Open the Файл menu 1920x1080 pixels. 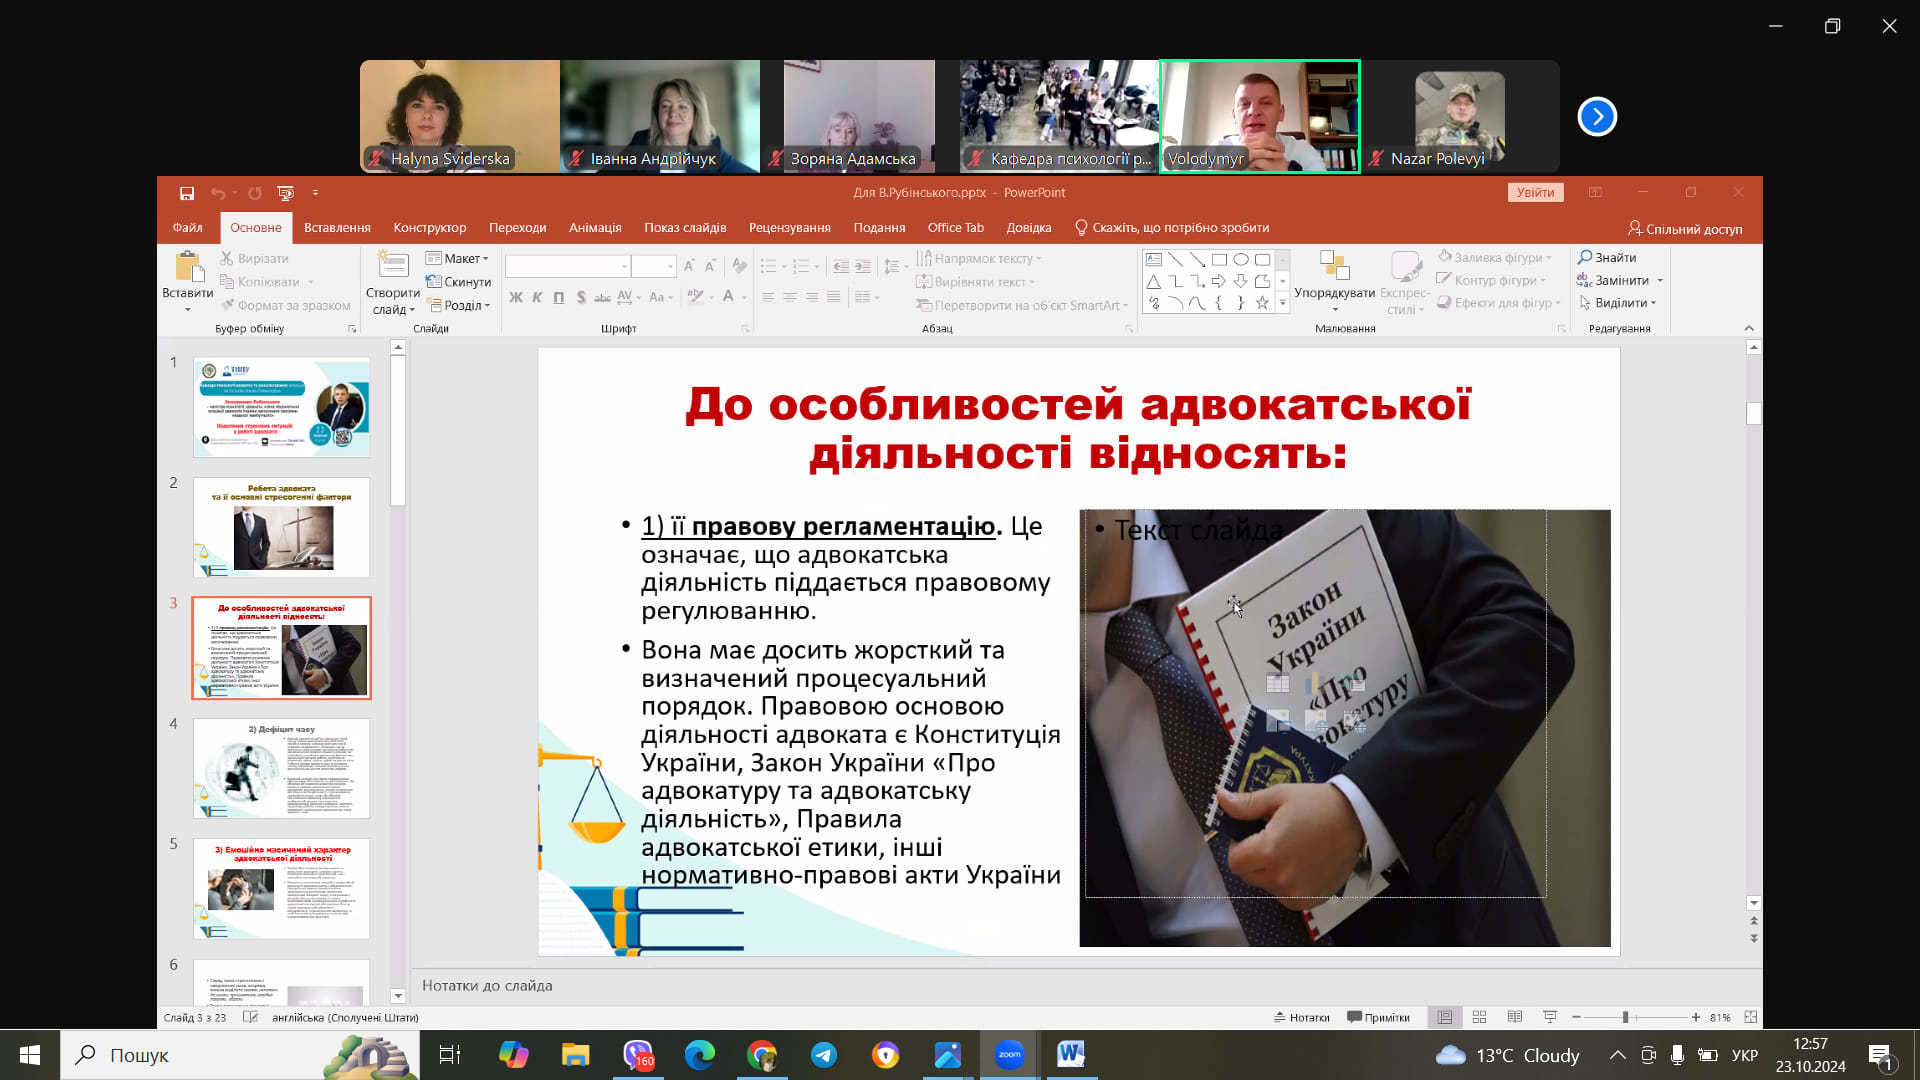[x=187, y=227]
